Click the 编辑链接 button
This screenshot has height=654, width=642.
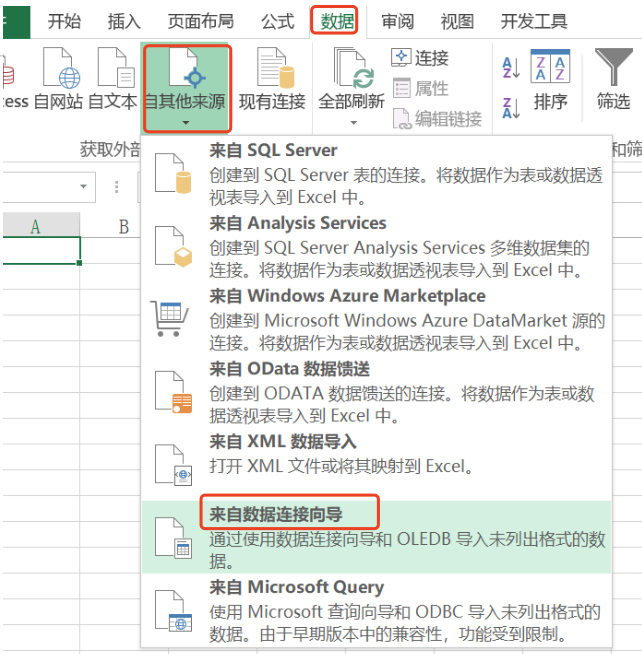tap(437, 118)
